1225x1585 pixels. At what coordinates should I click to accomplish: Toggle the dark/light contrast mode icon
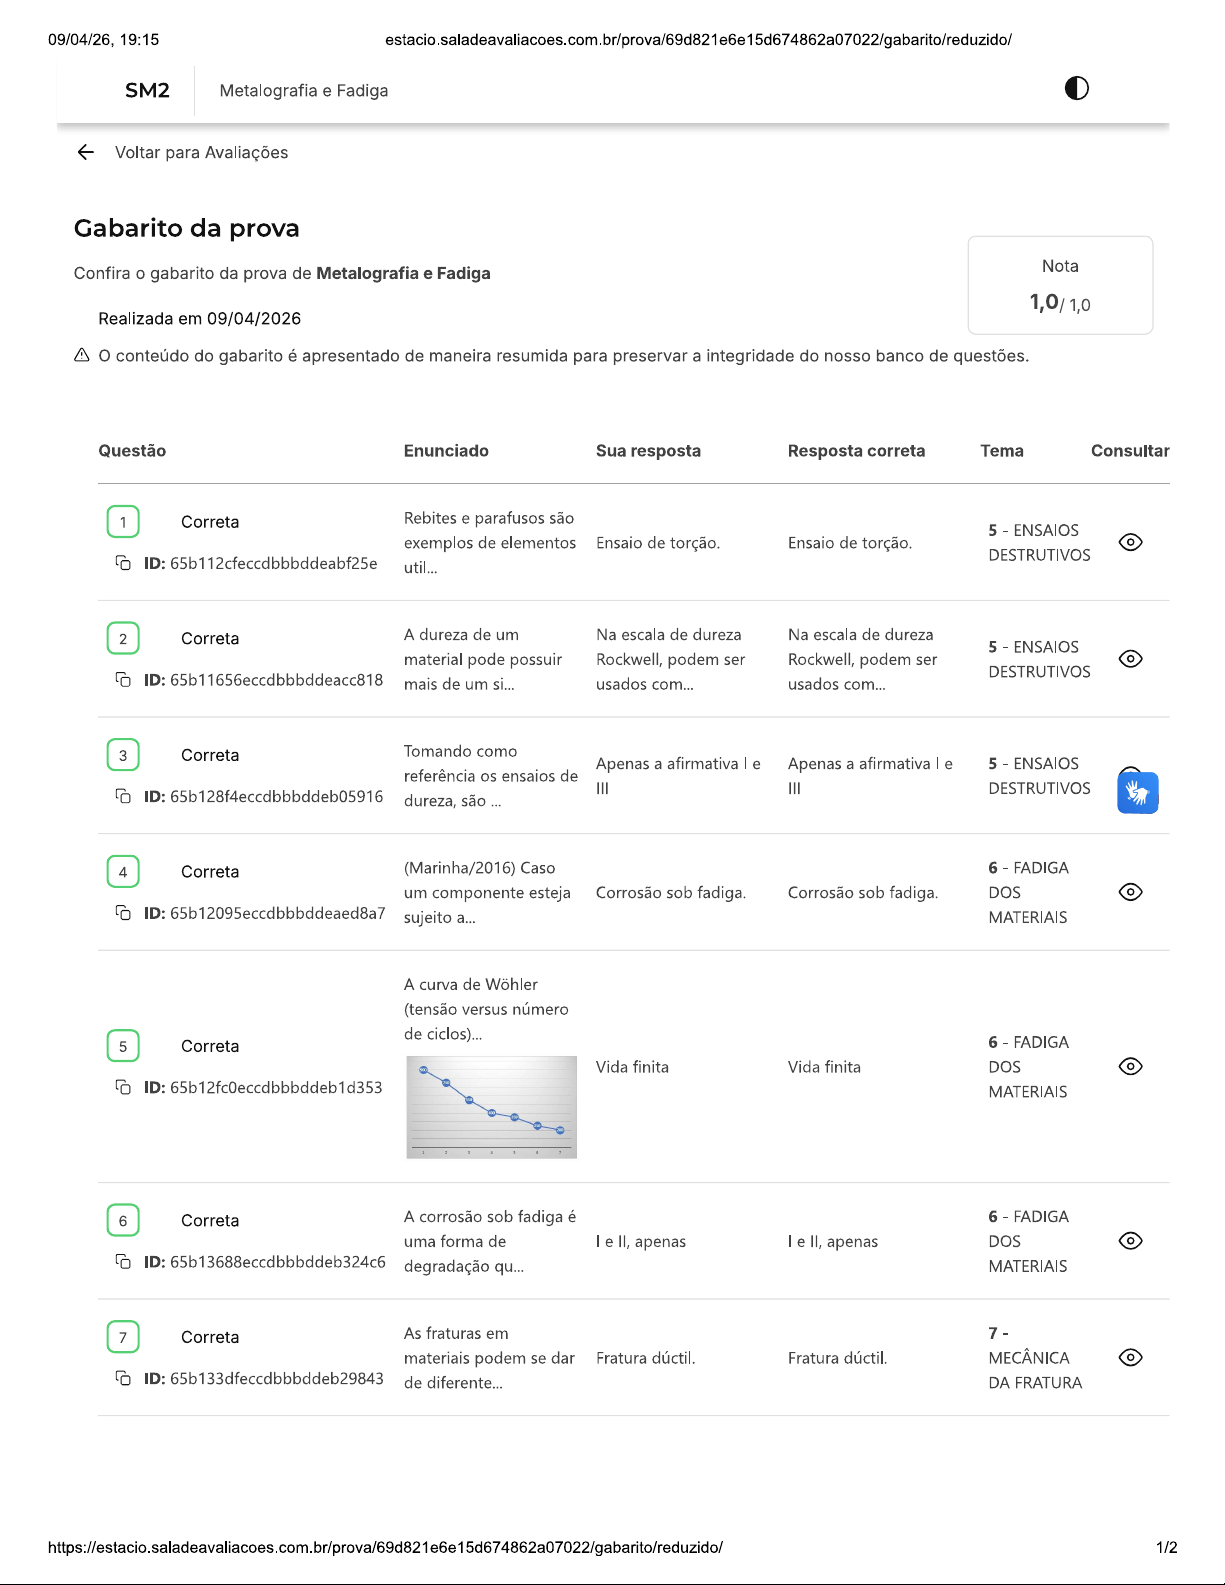click(x=1076, y=89)
